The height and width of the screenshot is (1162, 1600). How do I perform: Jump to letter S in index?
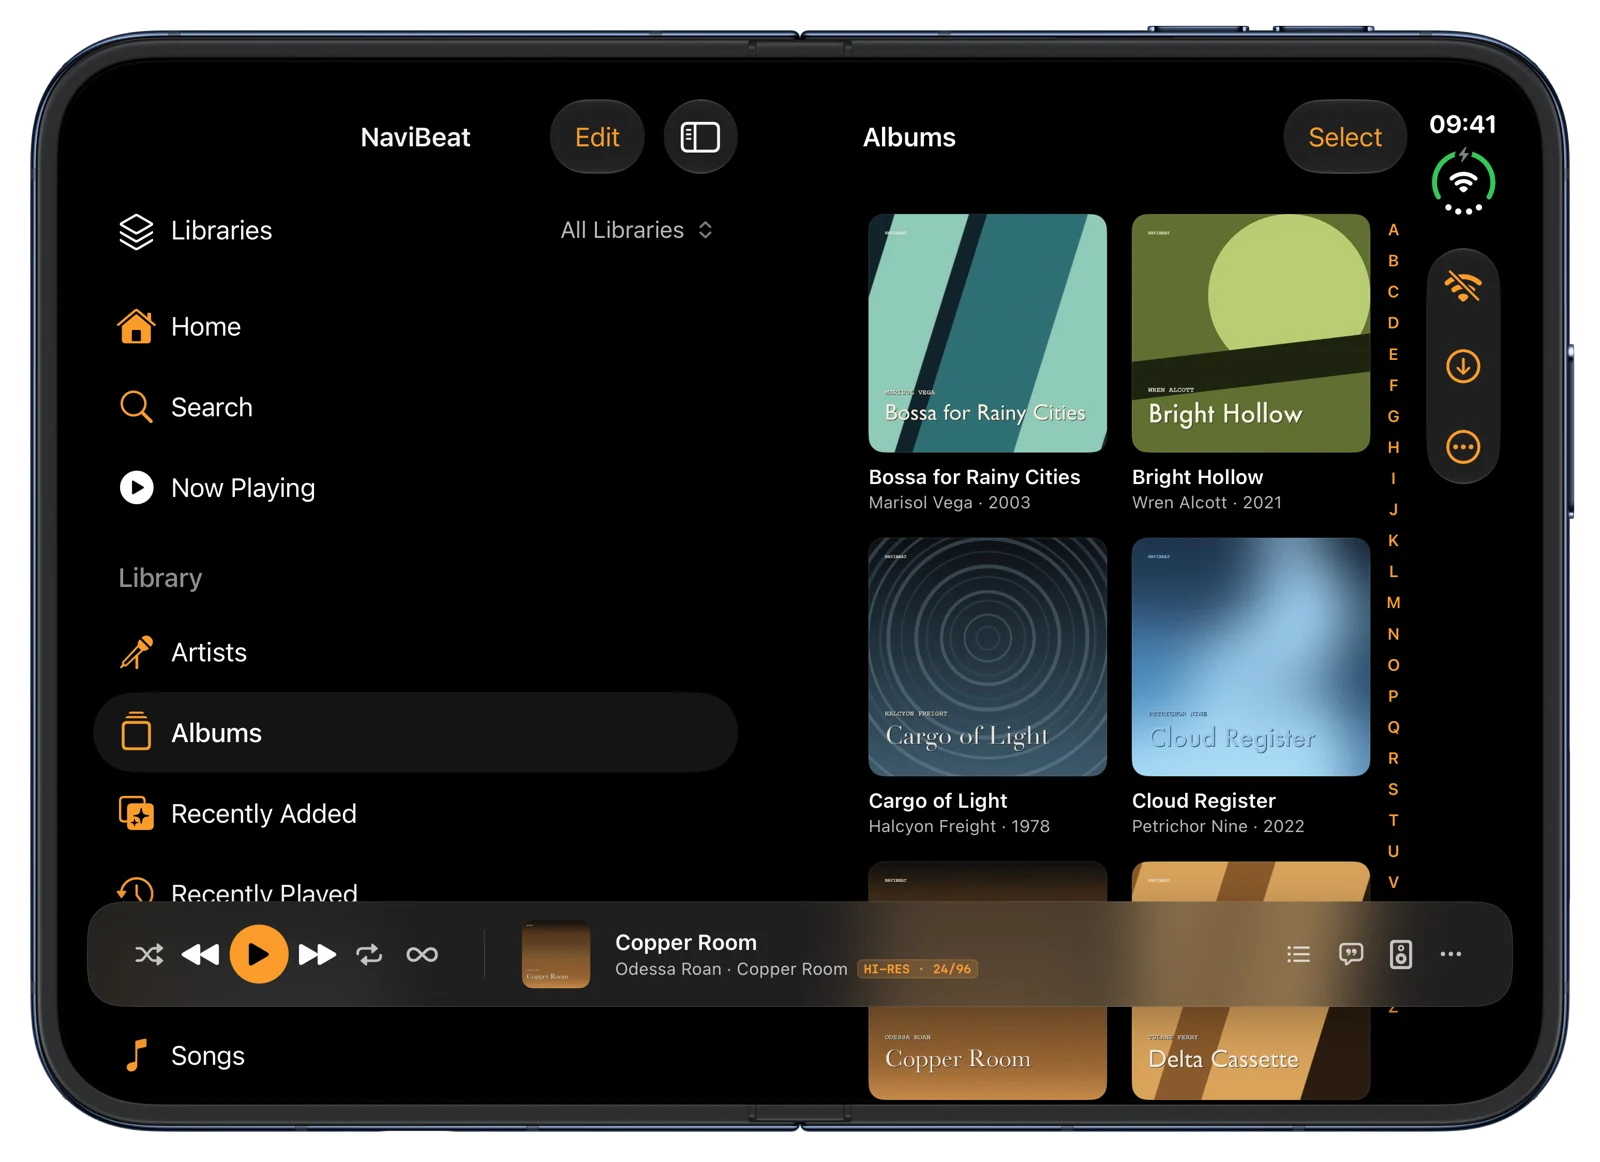(1393, 790)
